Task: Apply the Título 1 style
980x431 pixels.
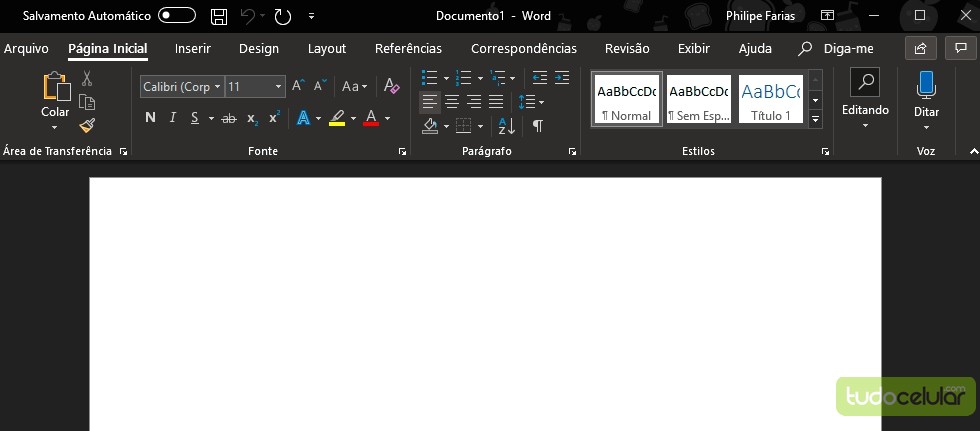Action: 770,99
